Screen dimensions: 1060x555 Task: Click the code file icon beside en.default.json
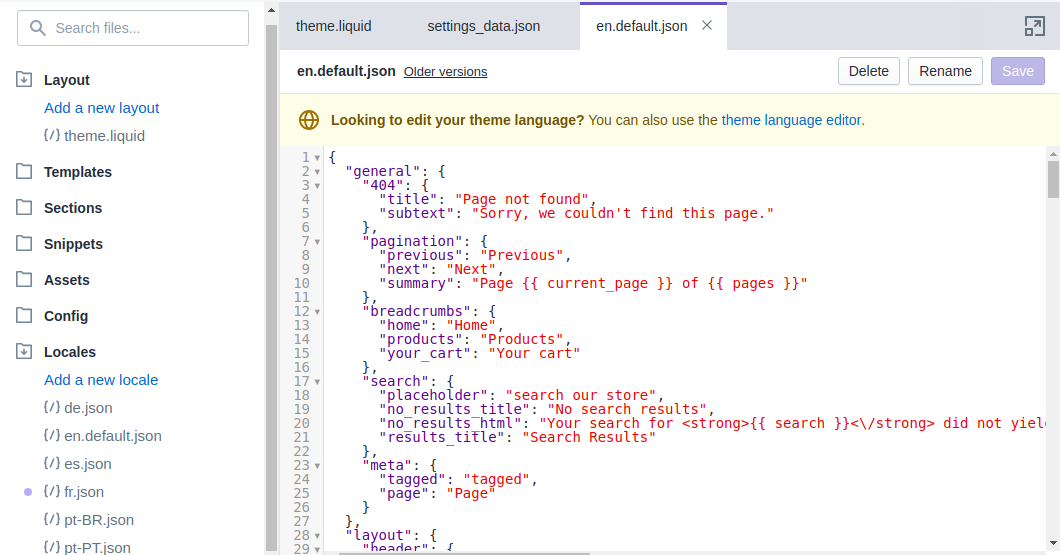[52, 435]
